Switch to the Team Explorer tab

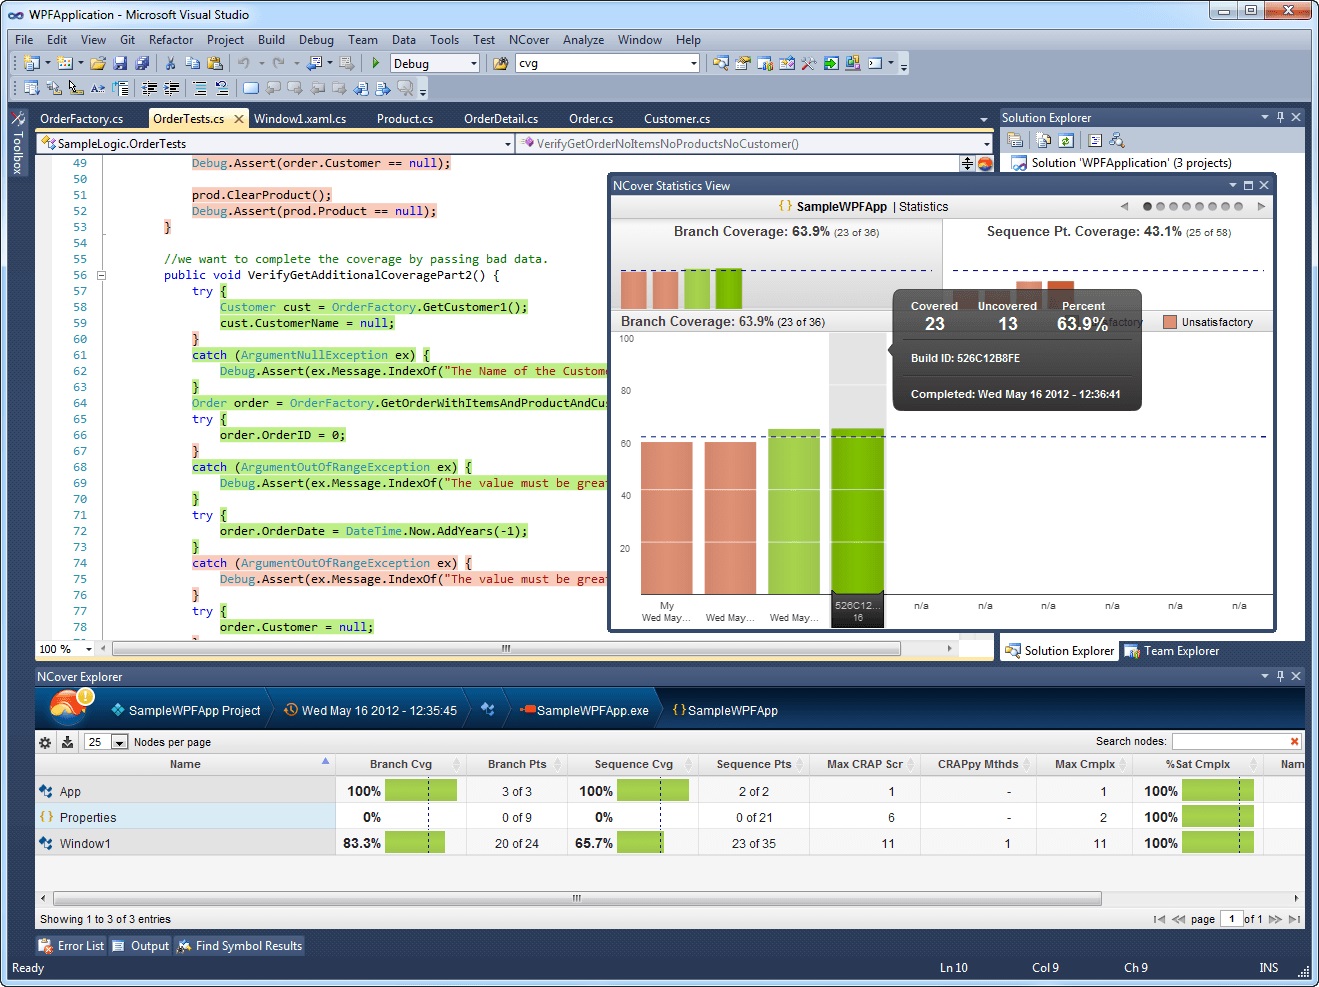click(1172, 651)
